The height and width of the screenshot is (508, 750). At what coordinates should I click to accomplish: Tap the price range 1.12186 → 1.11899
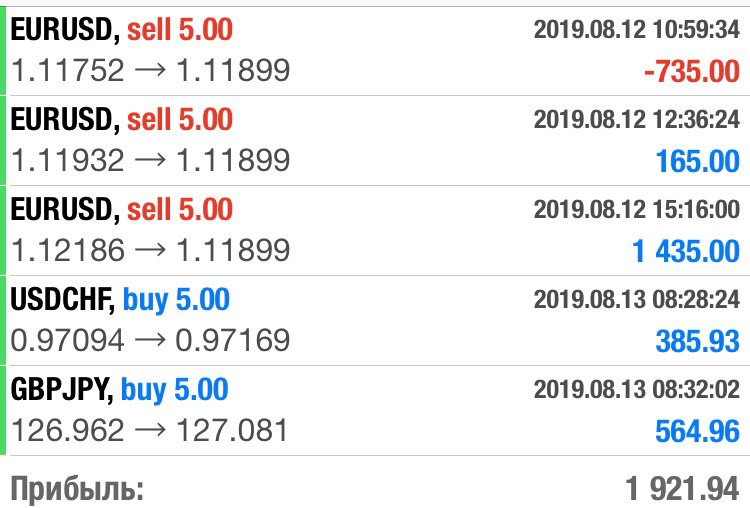pyautogui.click(x=150, y=250)
